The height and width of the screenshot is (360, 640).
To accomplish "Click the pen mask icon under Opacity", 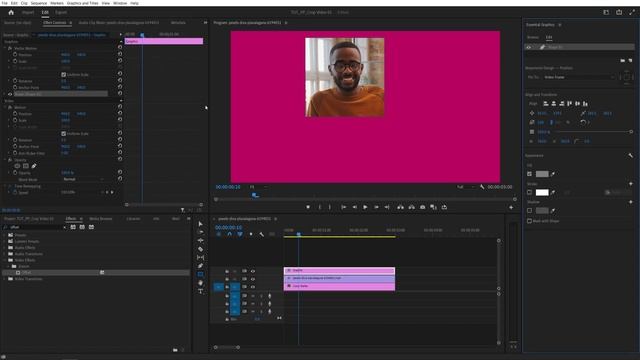I will (x=34, y=166).
